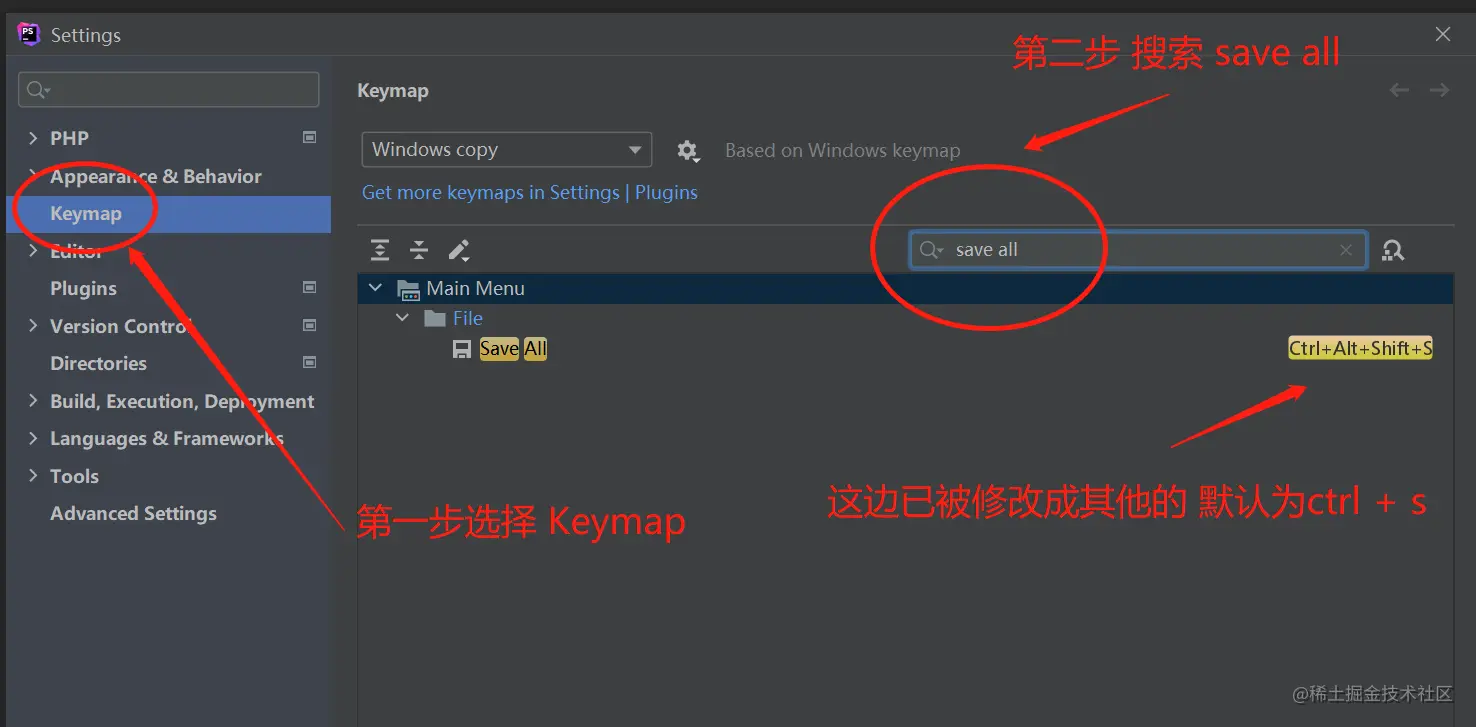Expand the Tools section chevron
Image resolution: width=1476 pixels, height=727 pixels.
point(33,476)
